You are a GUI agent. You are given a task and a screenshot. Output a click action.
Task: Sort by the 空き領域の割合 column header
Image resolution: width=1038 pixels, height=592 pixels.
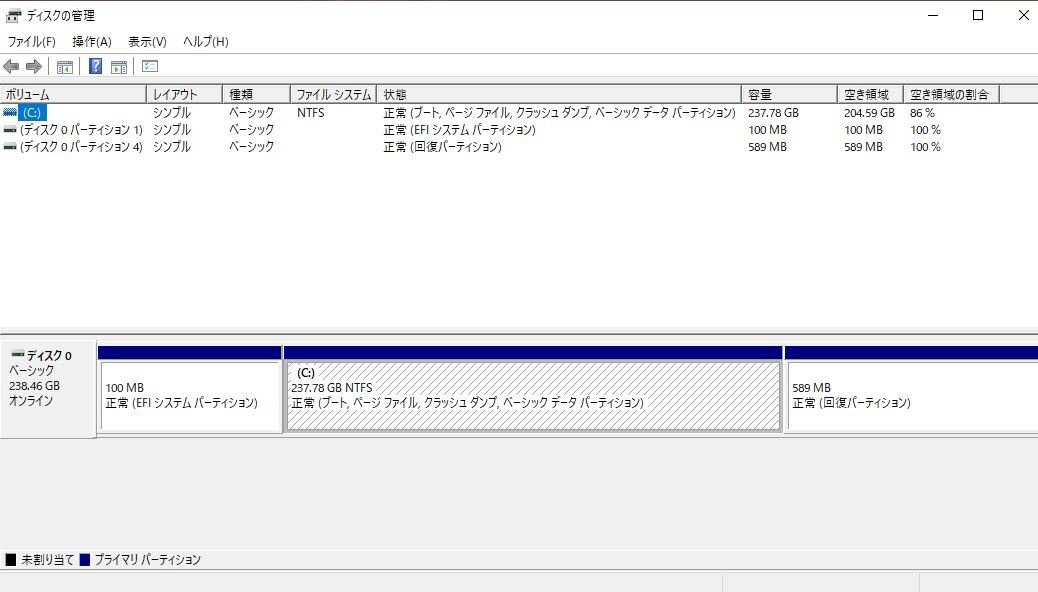951,95
